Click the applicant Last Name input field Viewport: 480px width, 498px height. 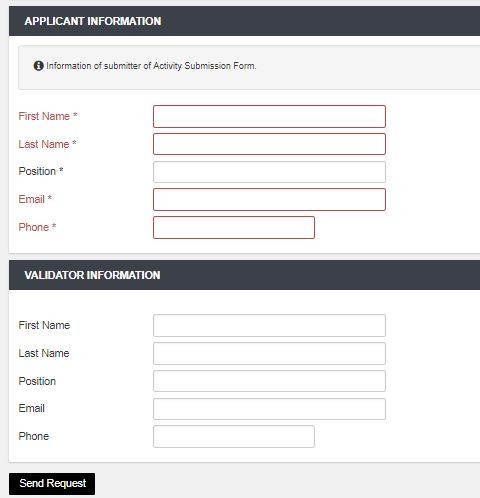[269, 144]
